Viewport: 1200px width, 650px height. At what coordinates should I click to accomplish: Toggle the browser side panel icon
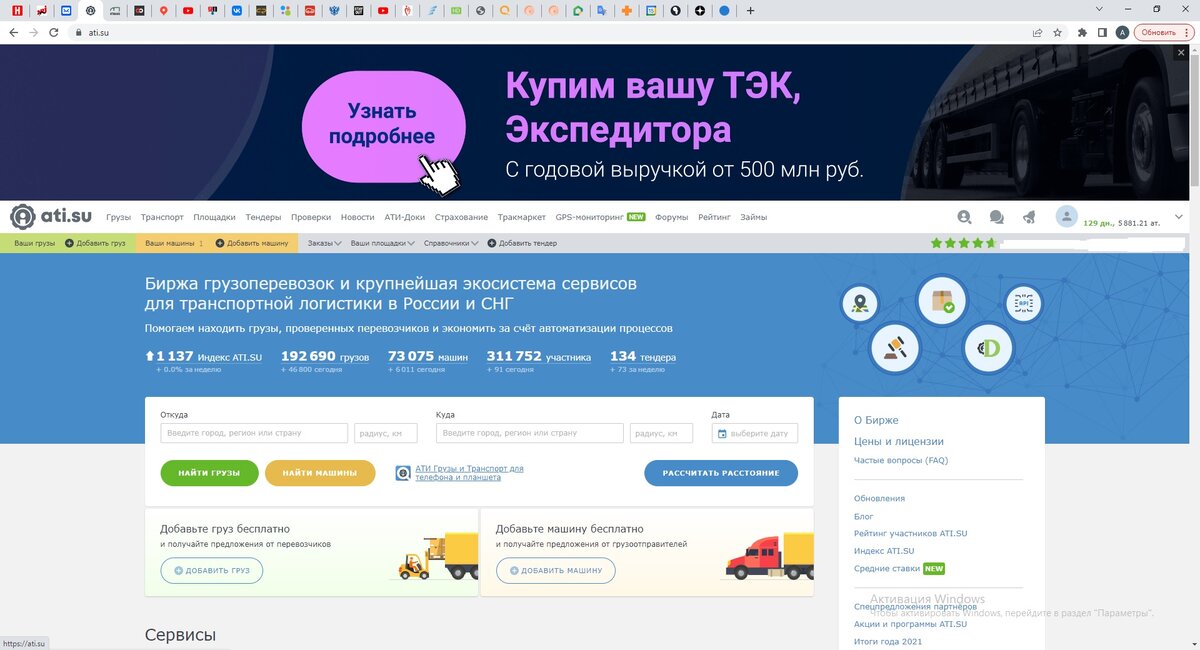[1102, 32]
